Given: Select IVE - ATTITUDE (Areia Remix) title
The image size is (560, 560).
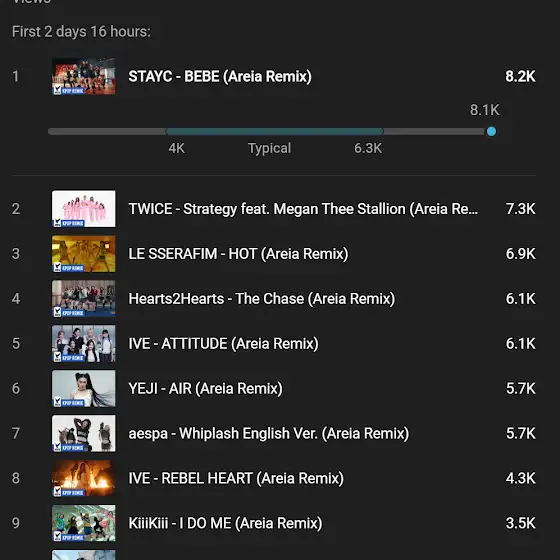Looking at the screenshot, I should 223,344.
